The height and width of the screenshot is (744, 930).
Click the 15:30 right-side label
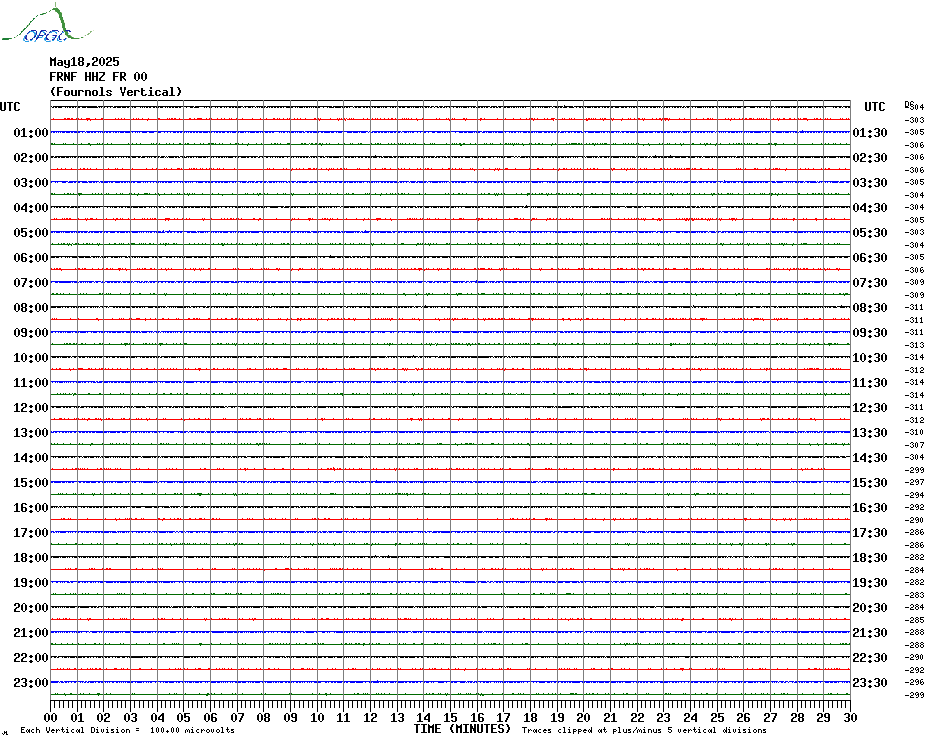click(x=870, y=483)
